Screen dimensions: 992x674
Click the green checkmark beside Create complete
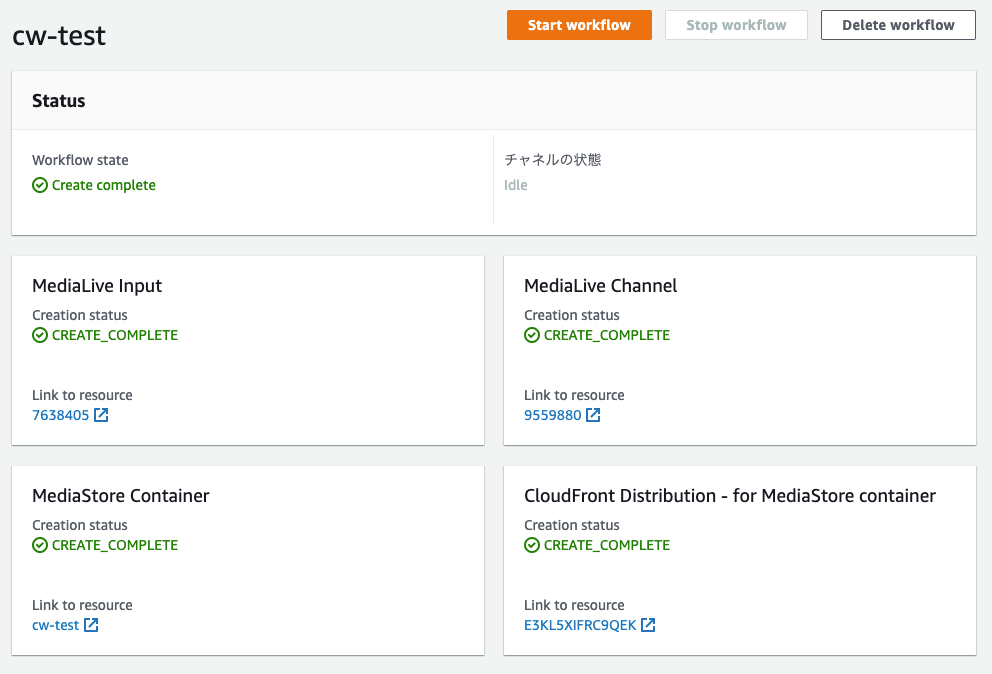point(40,185)
